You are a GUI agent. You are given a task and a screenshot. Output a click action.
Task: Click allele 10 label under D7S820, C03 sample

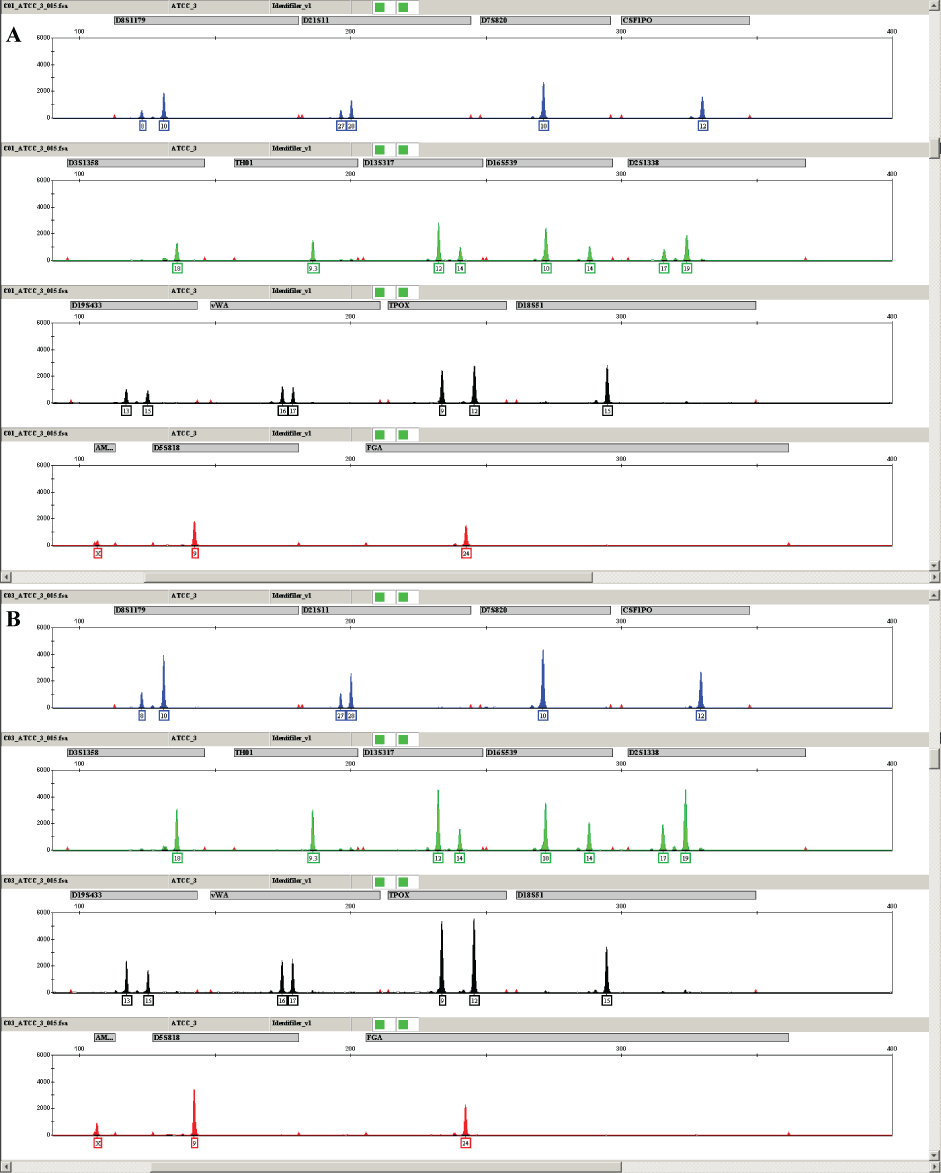click(543, 716)
